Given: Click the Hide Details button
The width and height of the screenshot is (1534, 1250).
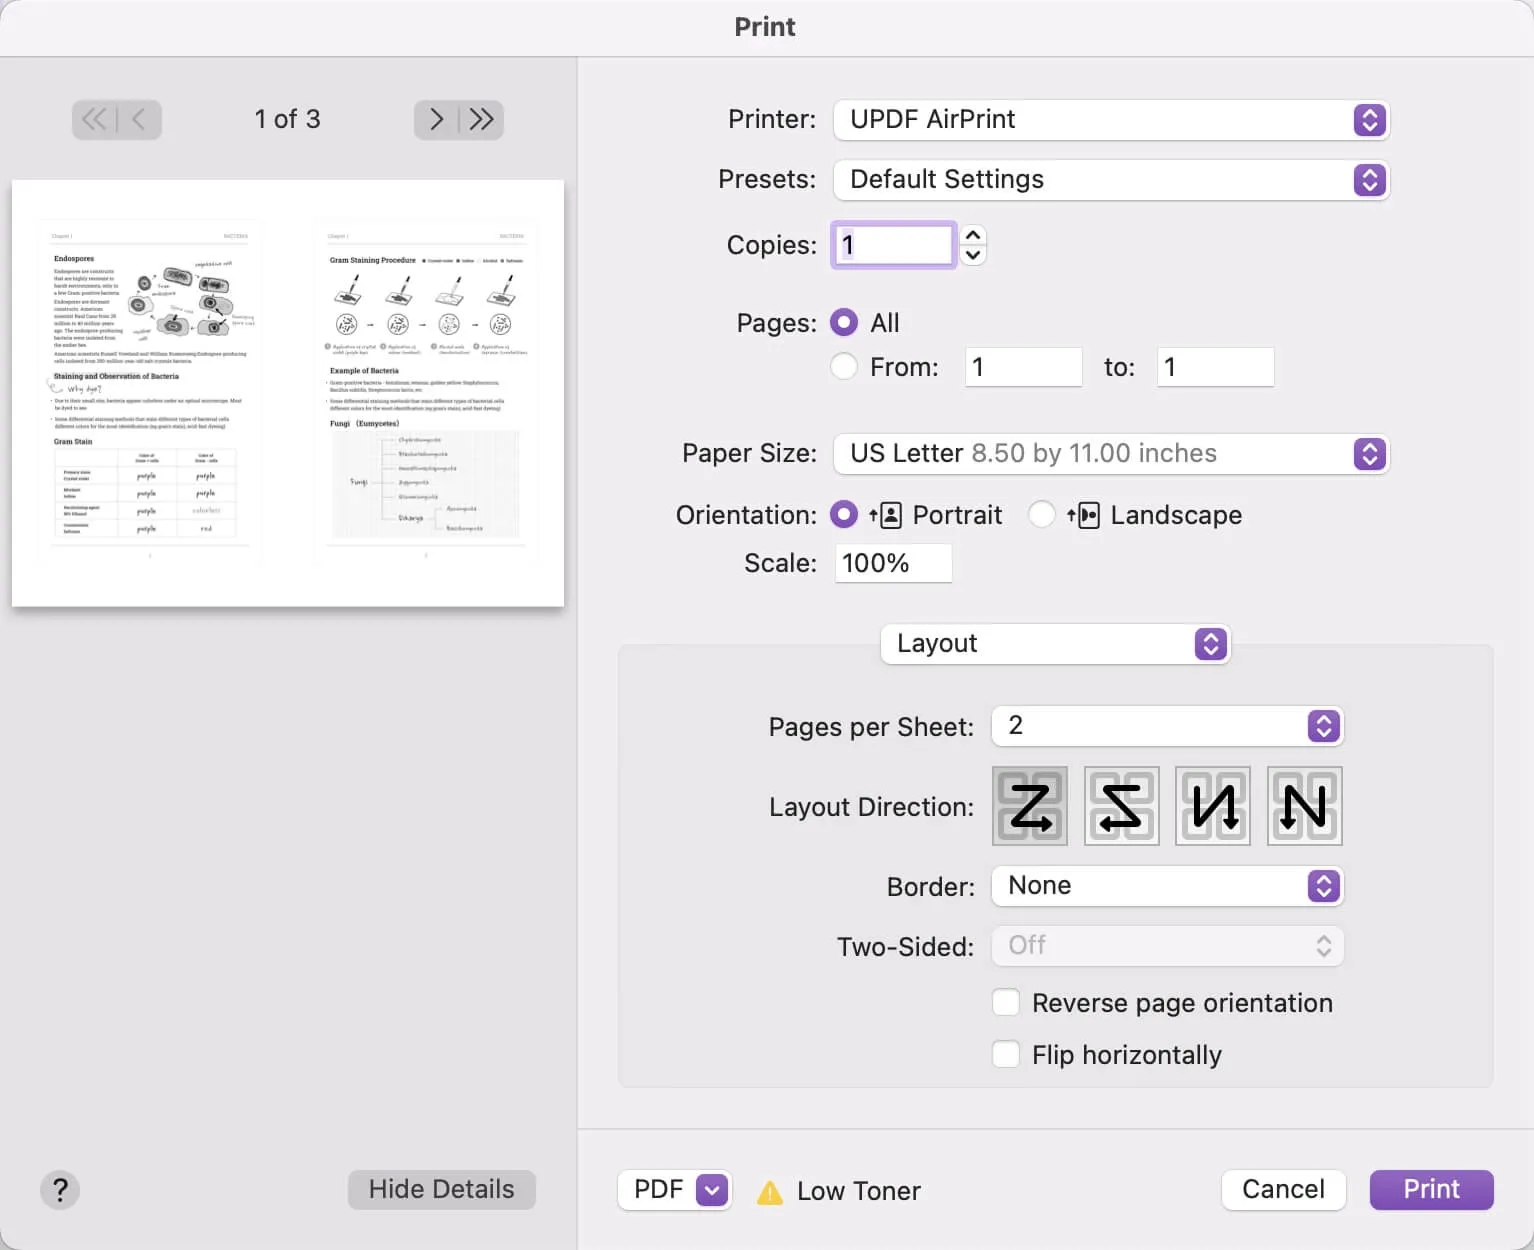Looking at the screenshot, I should (x=441, y=1189).
